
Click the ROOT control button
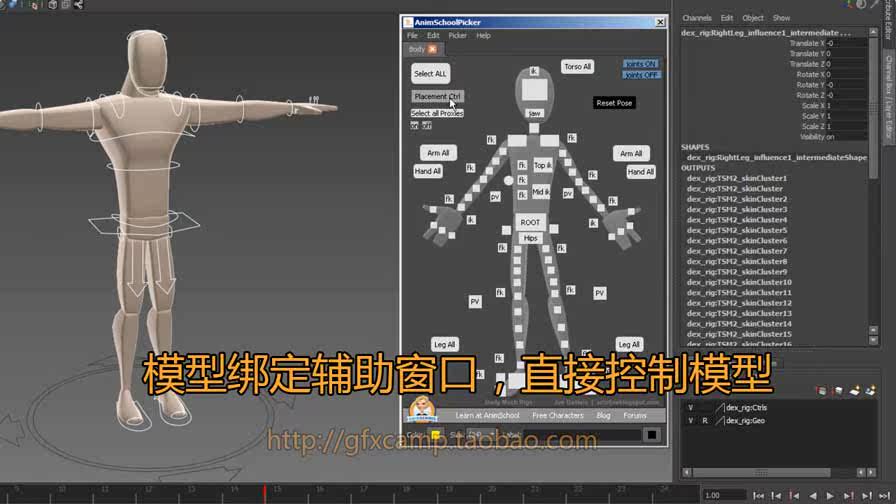pyautogui.click(x=530, y=222)
